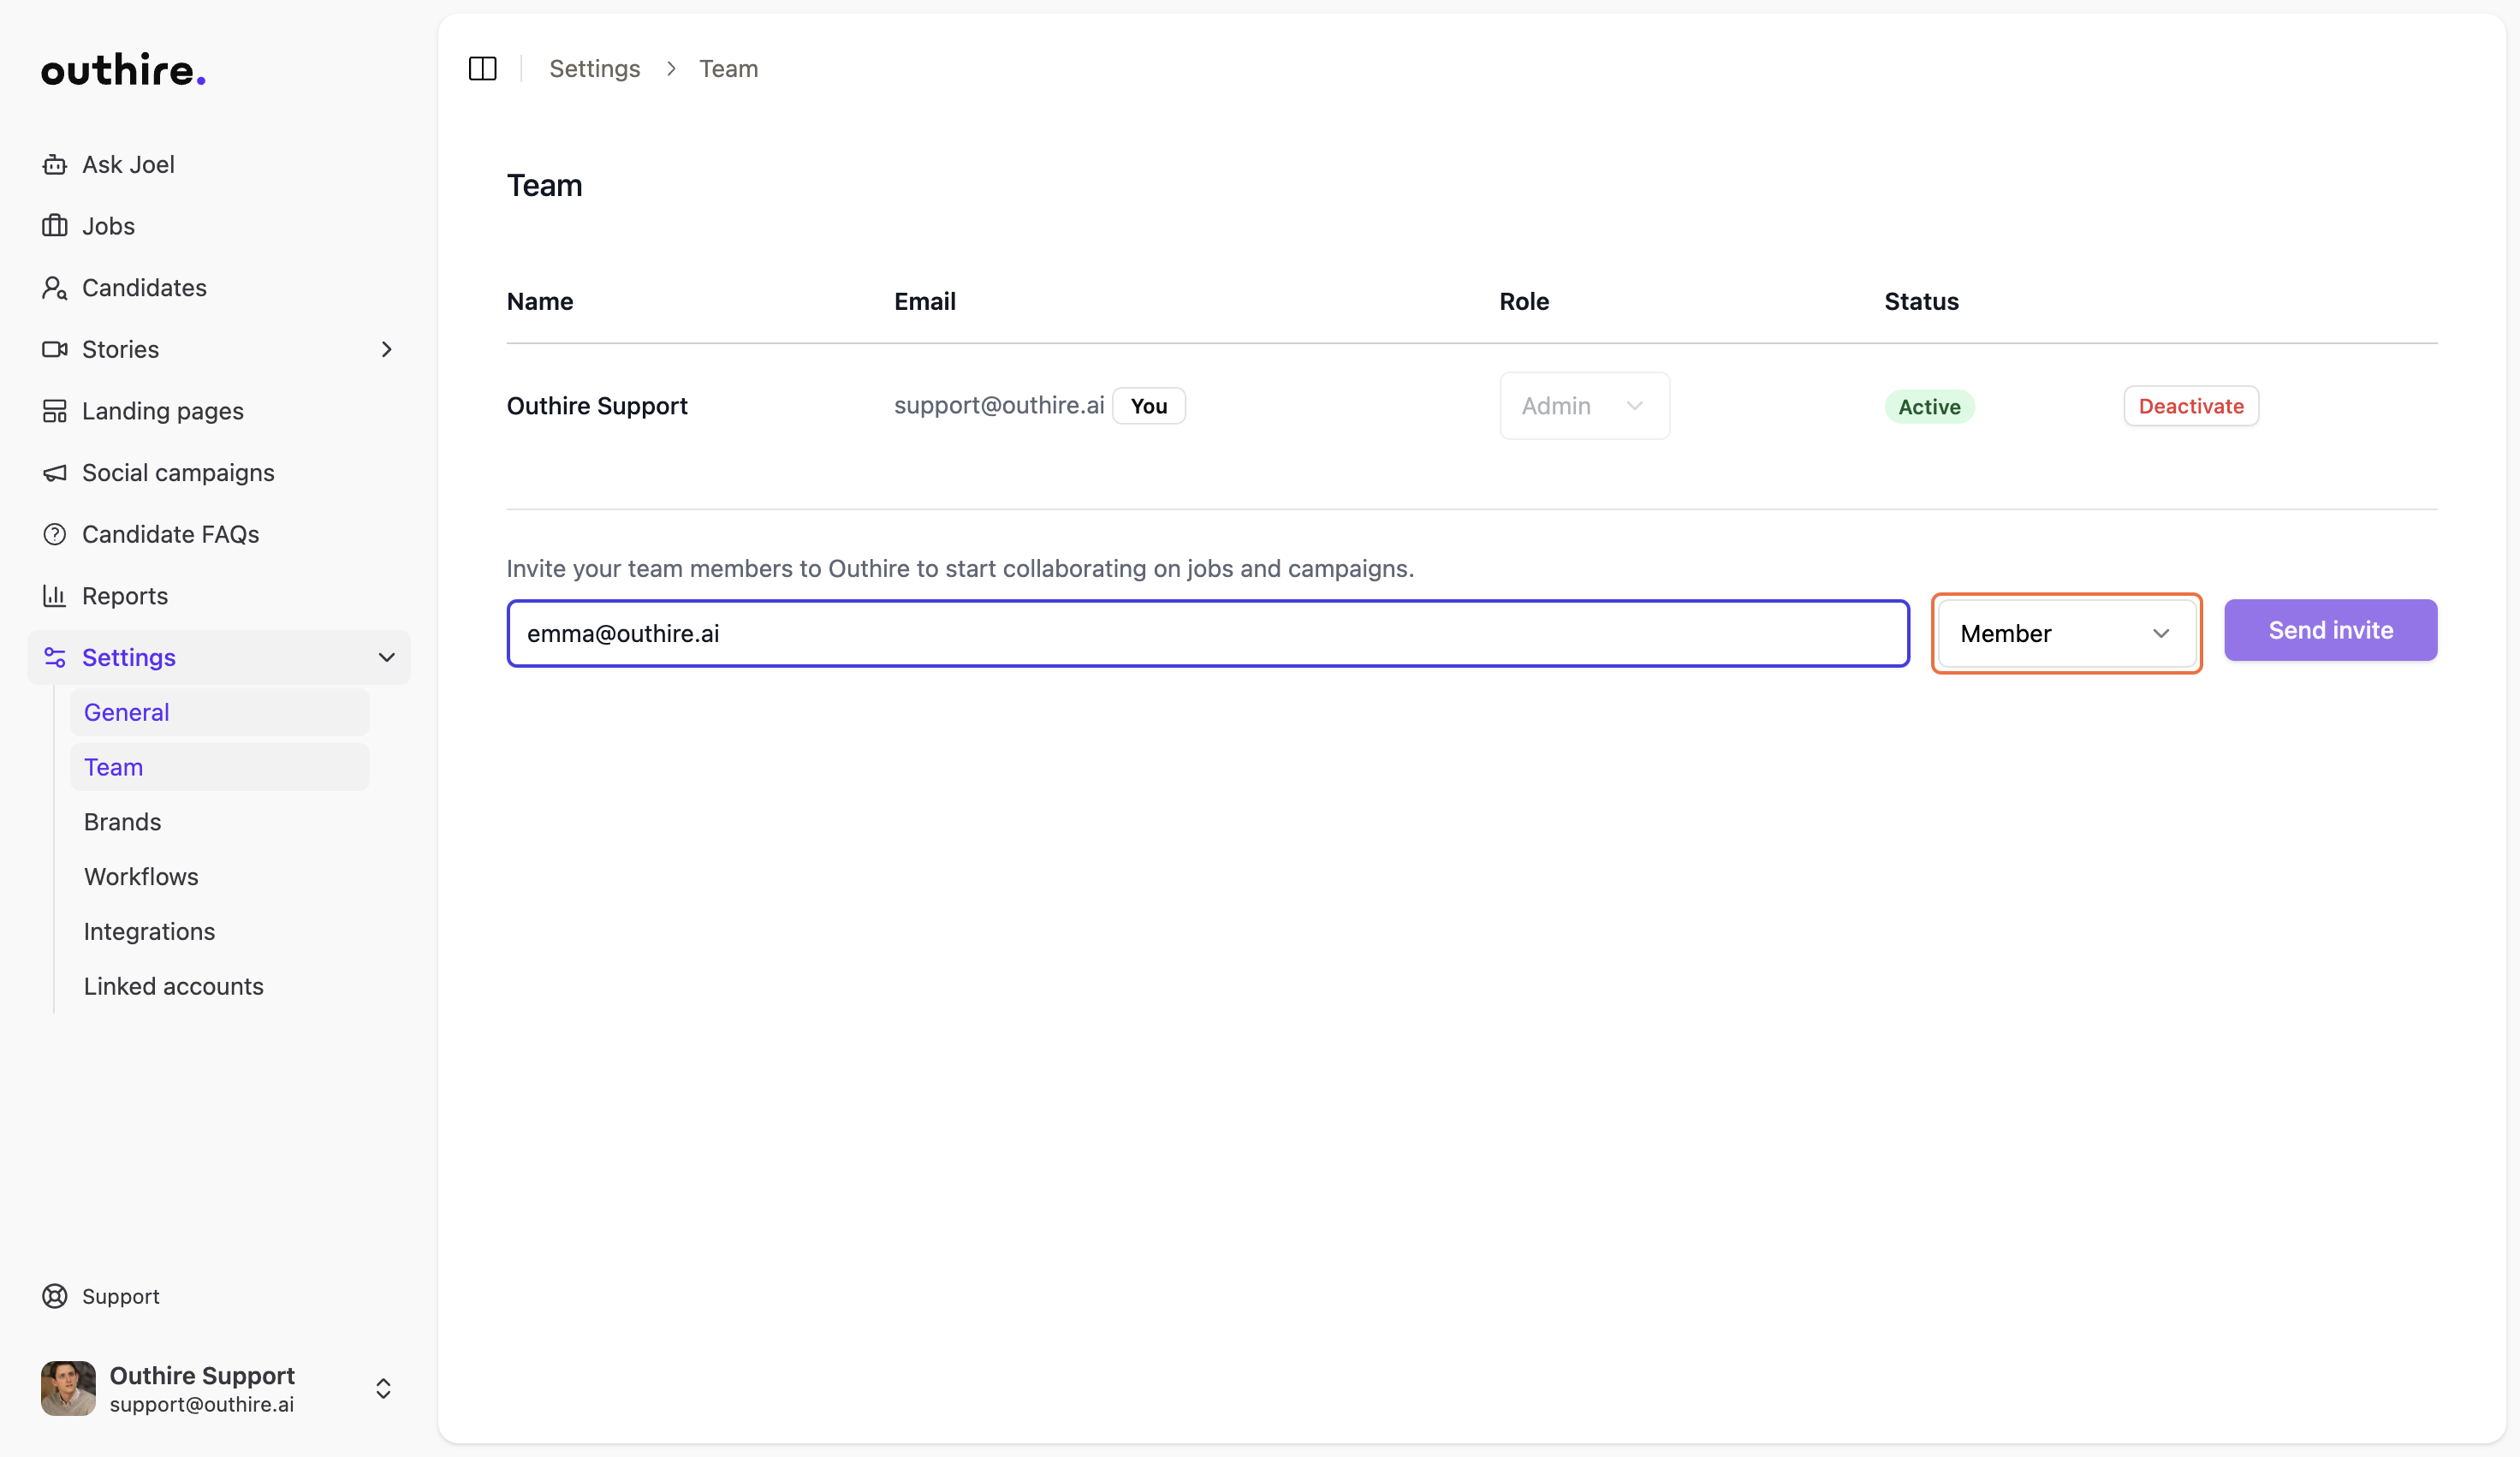Click the invite email input field
This screenshot has width=2520, height=1457.
point(1207,633)
